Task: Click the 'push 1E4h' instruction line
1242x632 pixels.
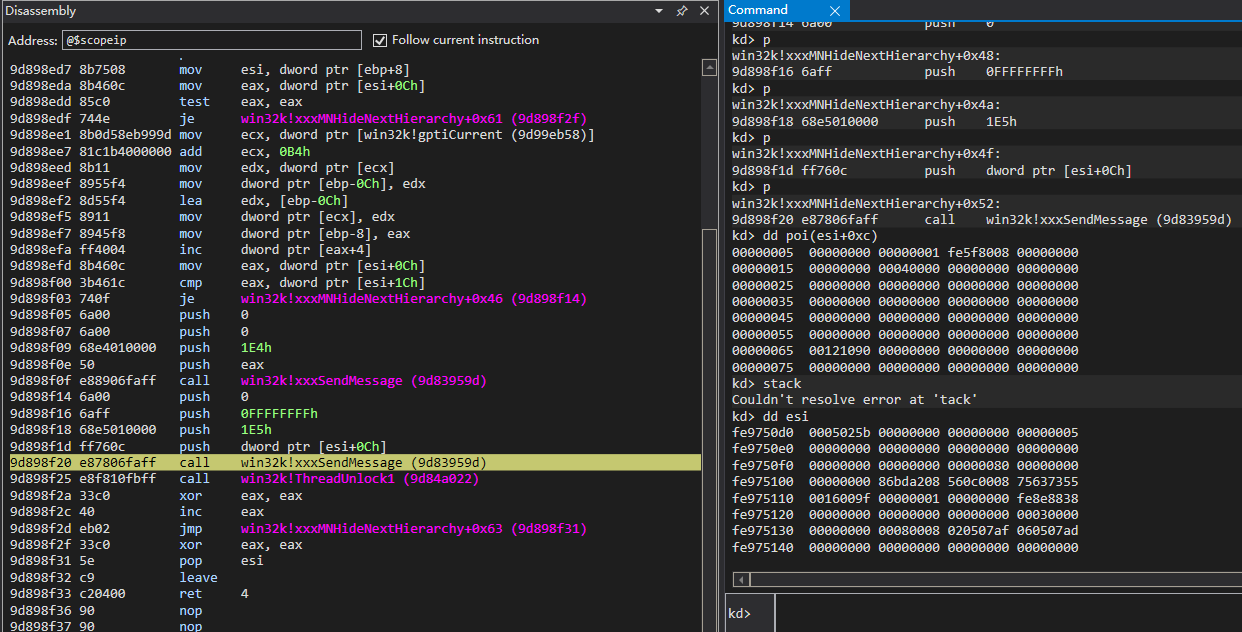Action: point(355,348)
